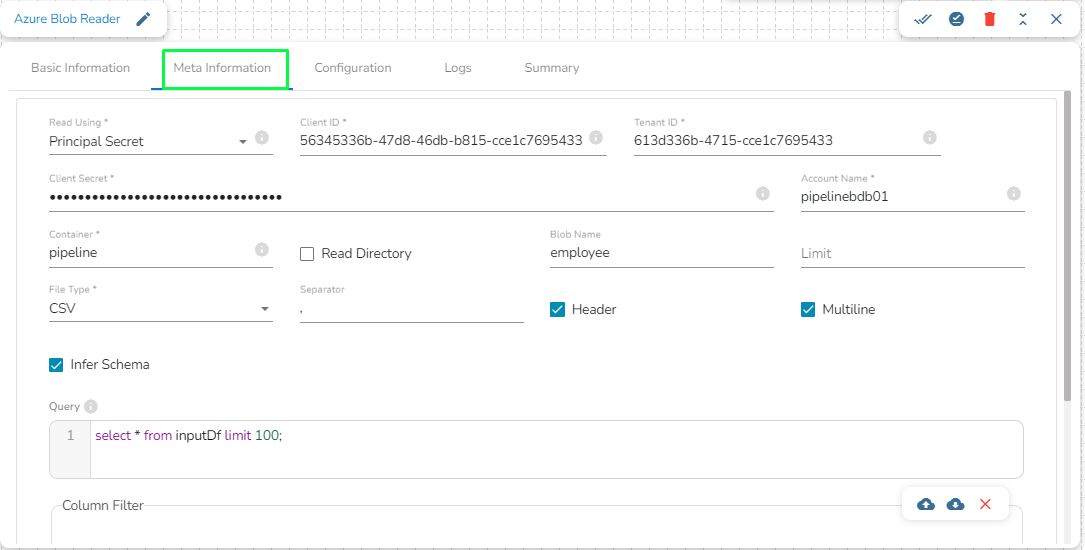Click the red X icon near Column Filter
This screenshot has width=1085, height=550.
point(985,504)
